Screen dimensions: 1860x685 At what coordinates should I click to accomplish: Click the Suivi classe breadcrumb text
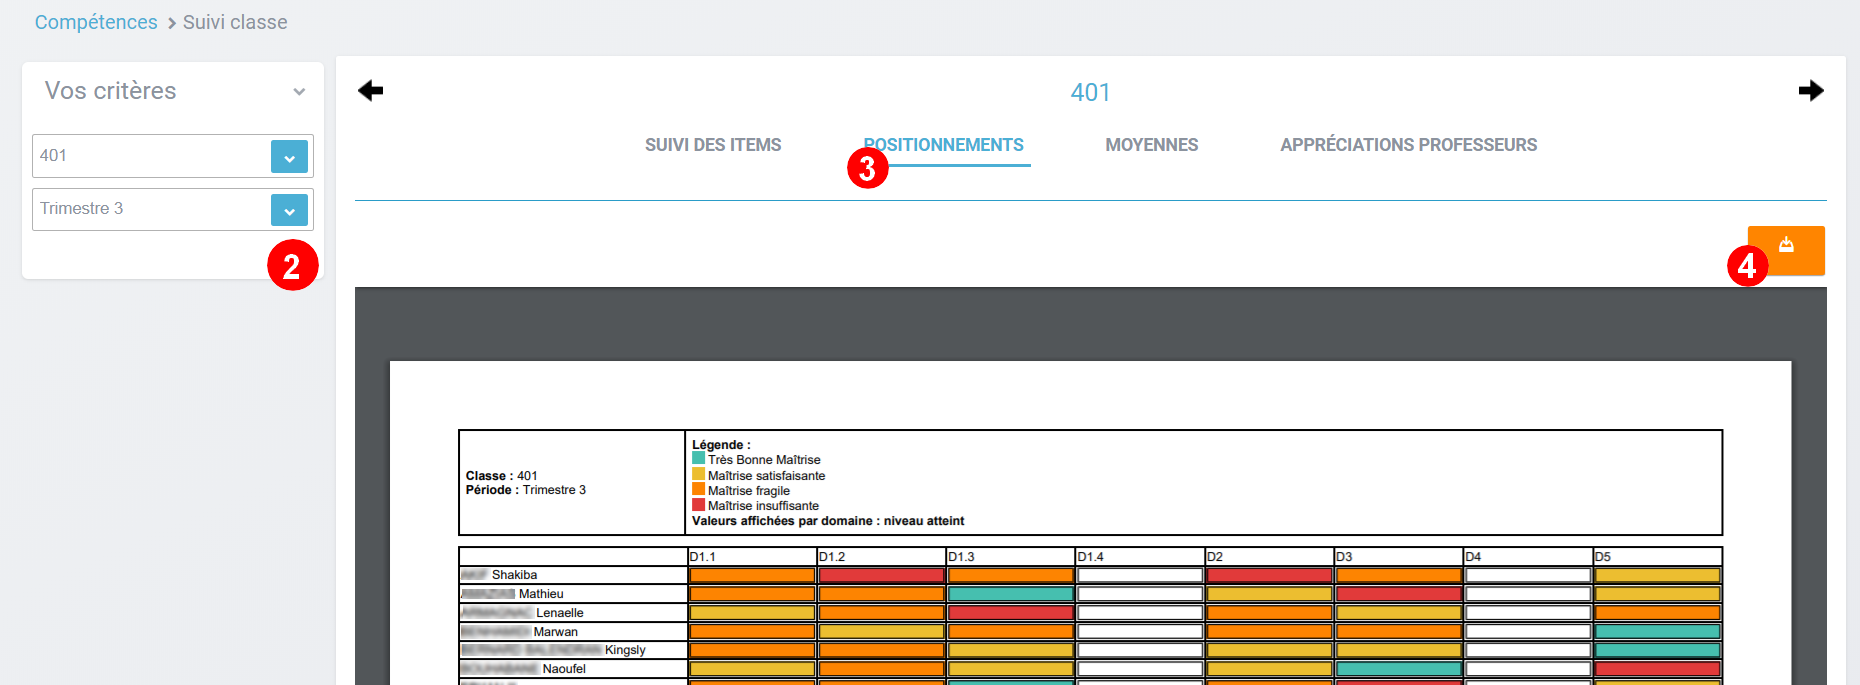pos(235,22)
